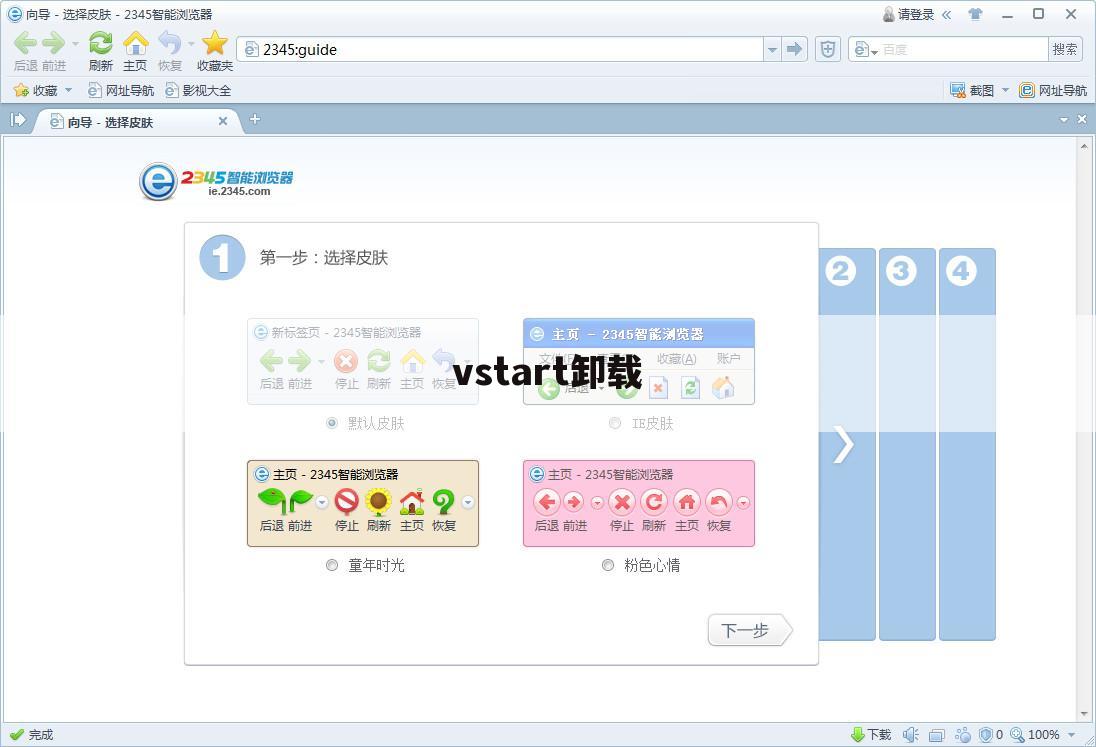Select the 默认皮肤 radio button
1096x747 pixels.
(x=332, y=423)
